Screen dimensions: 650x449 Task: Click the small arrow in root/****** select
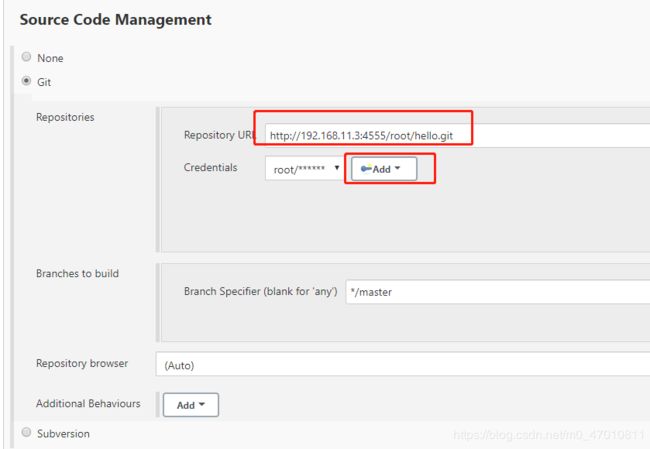coord(337,168)
